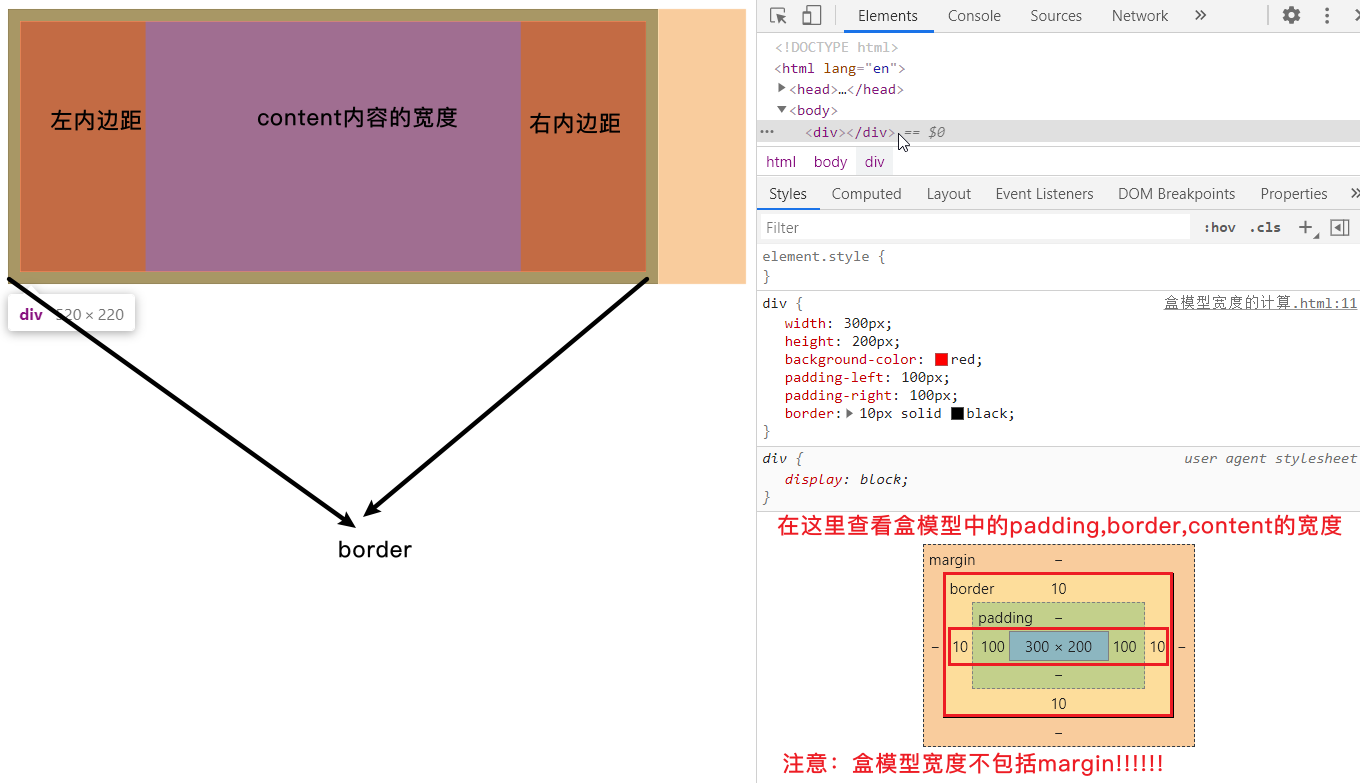Show more DevTools panels with double chevron

click(x=1200, y=16)
